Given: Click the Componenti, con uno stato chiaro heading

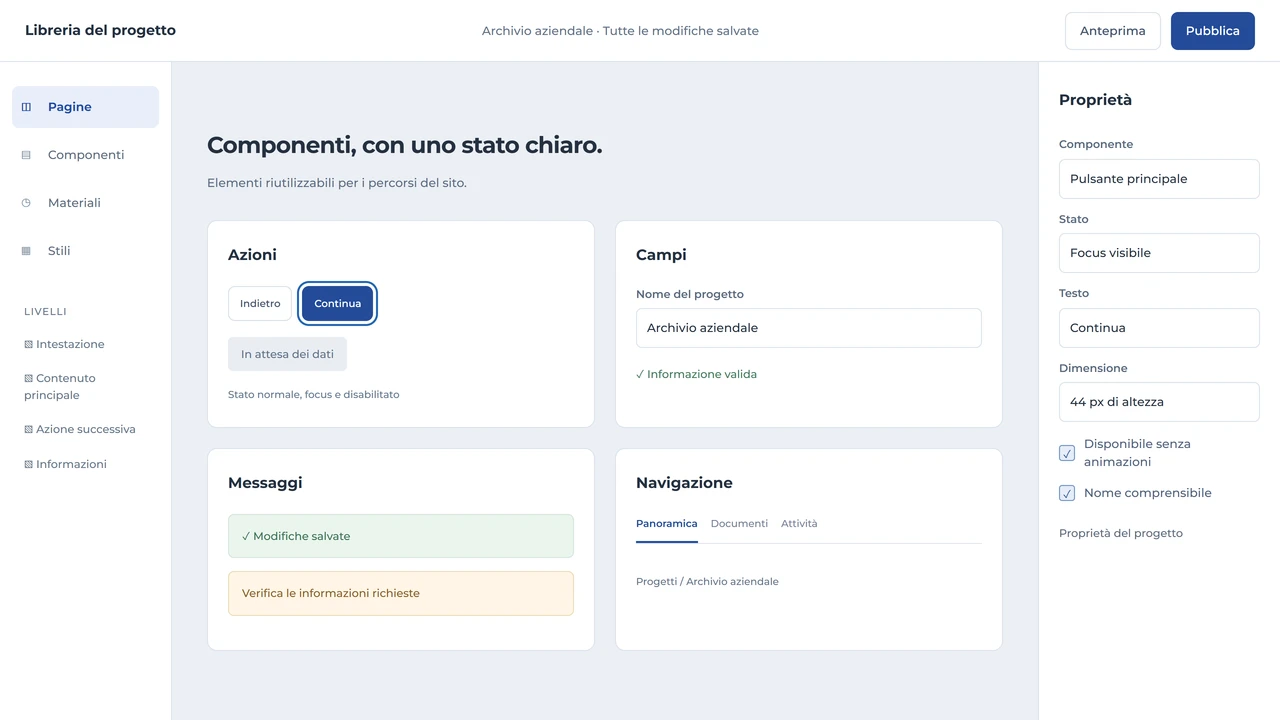Looking at the screenshot, I should pos(404,145).
